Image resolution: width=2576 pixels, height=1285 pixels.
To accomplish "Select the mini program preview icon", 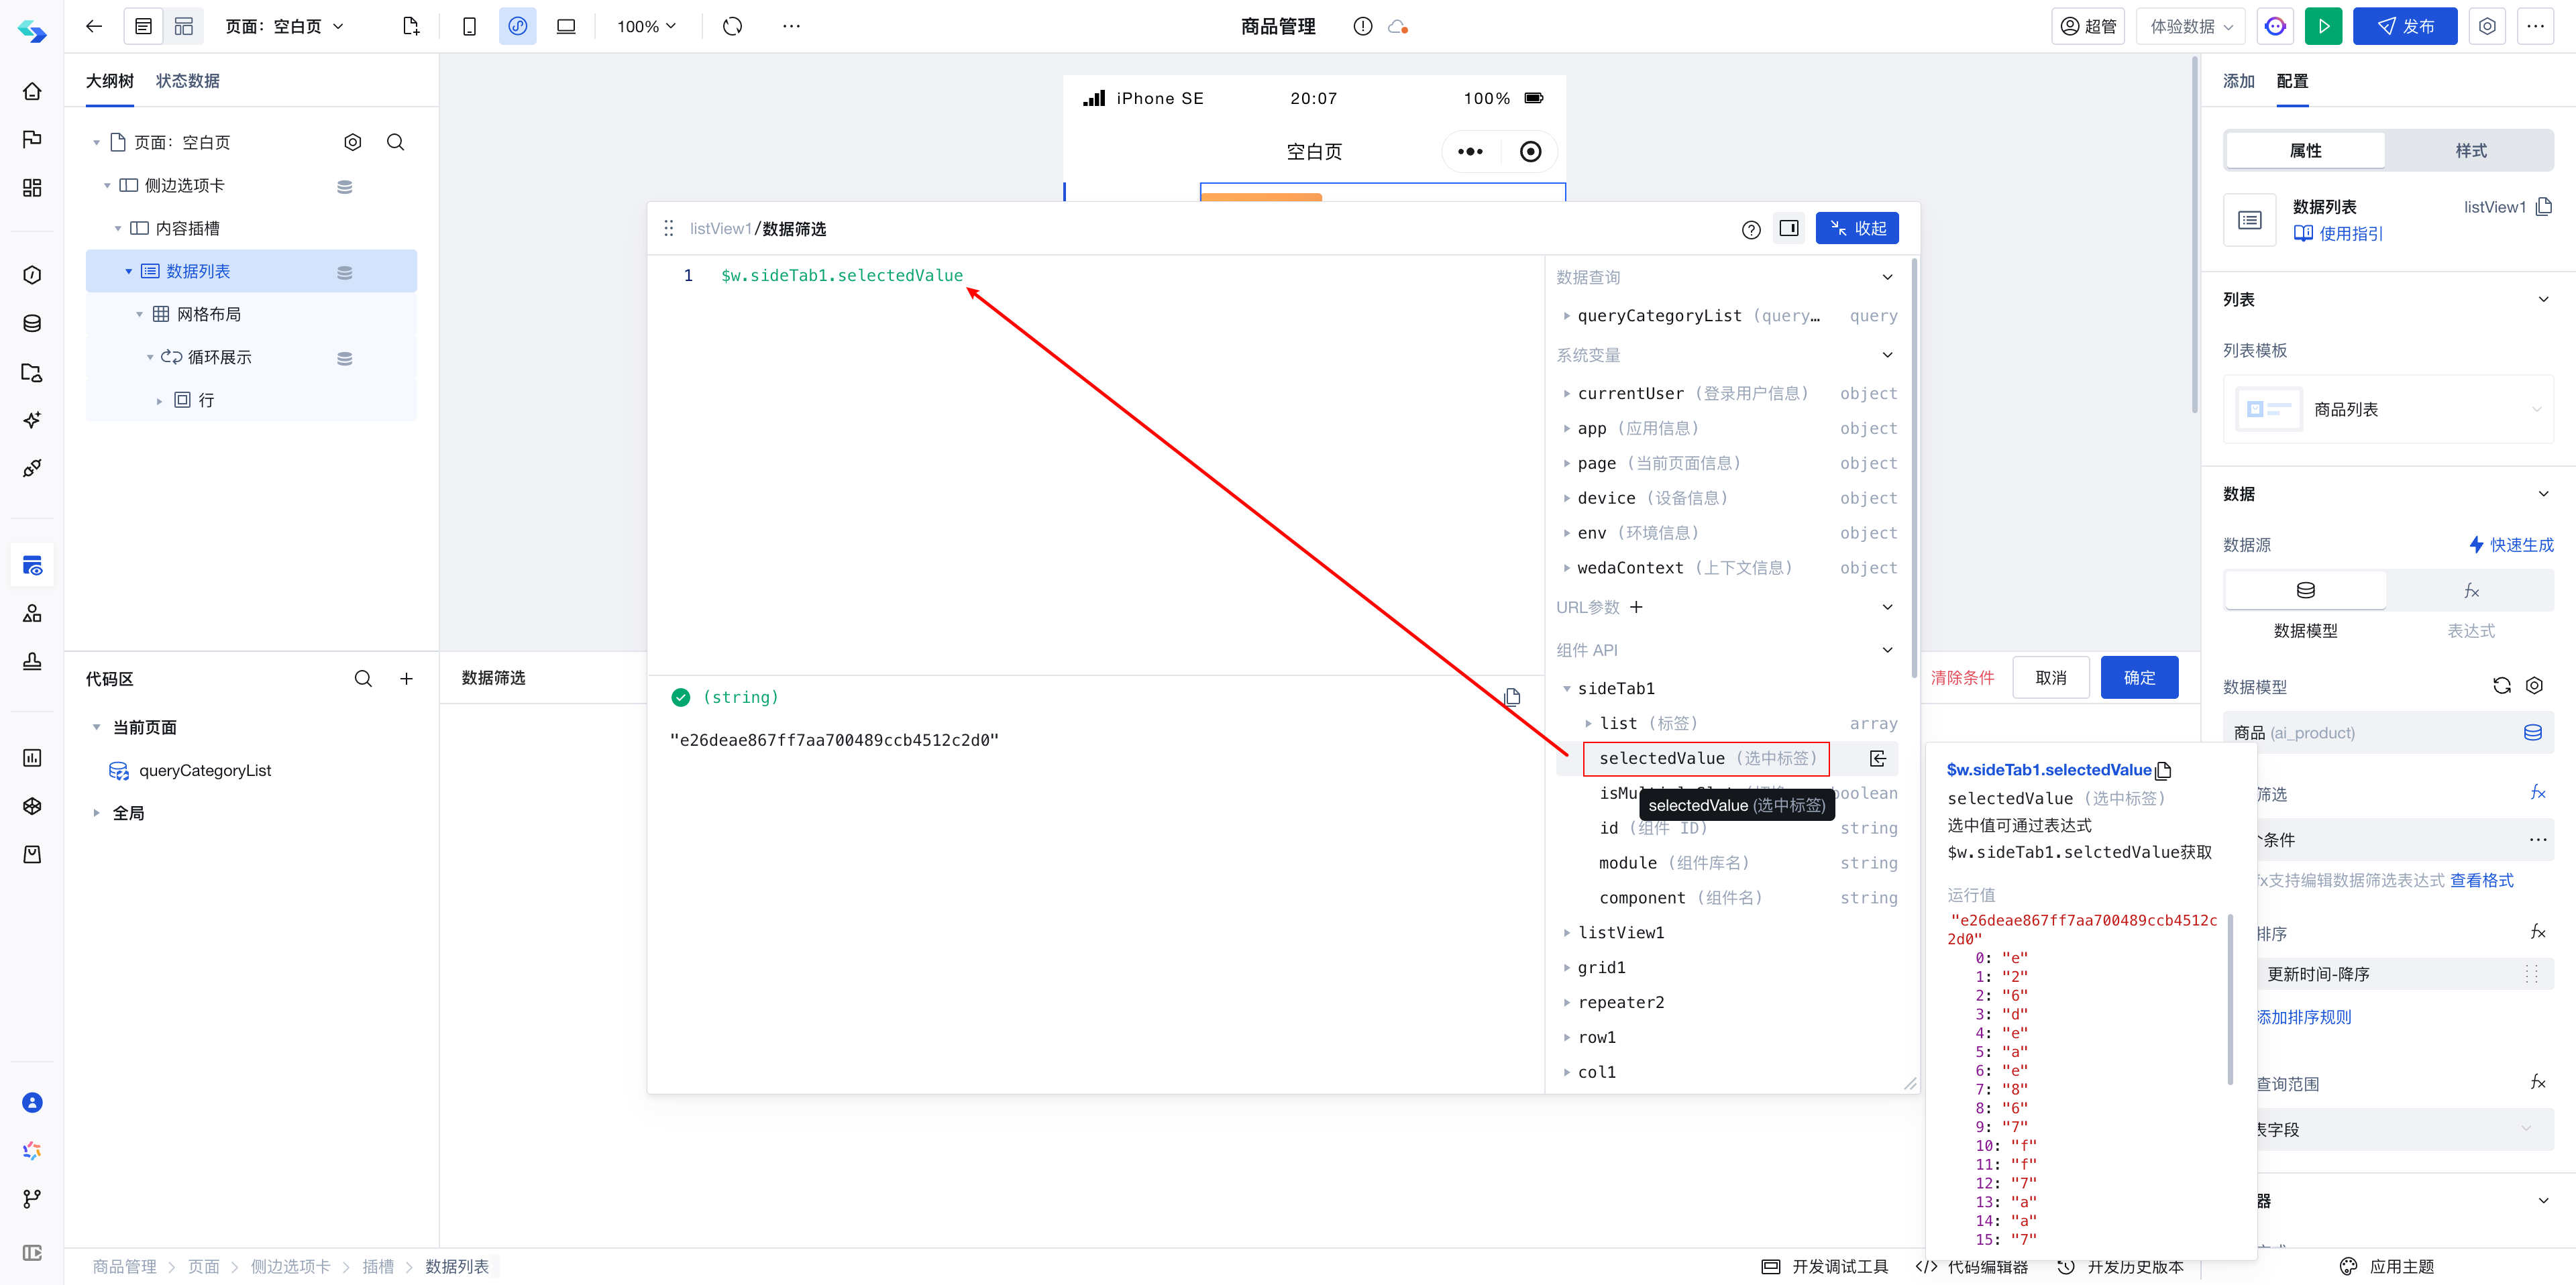I will [517, 27].
